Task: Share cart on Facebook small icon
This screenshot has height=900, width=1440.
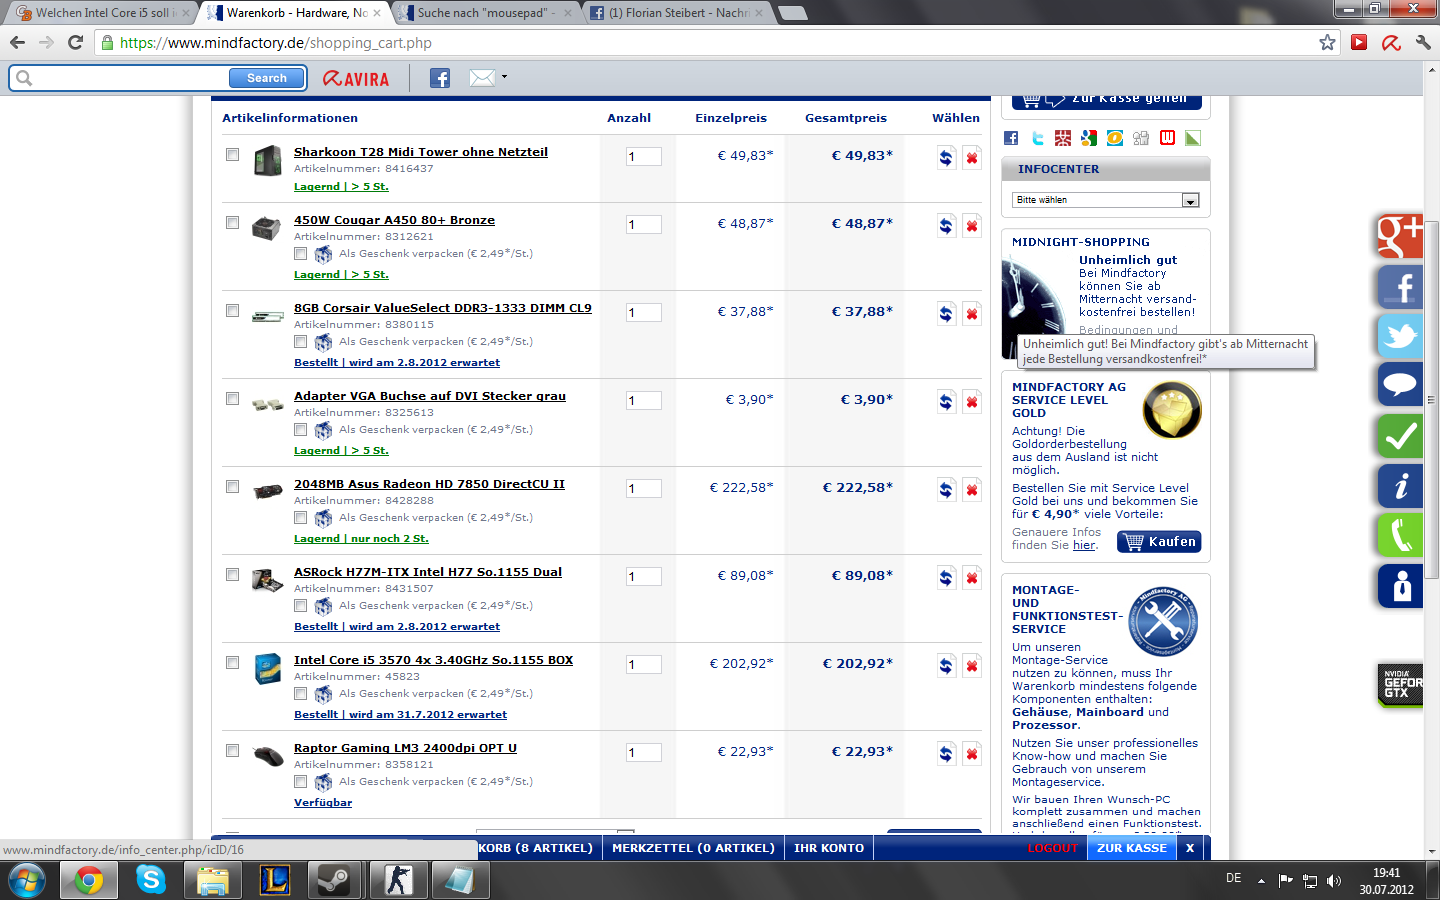Action: tap(1011, 138)
